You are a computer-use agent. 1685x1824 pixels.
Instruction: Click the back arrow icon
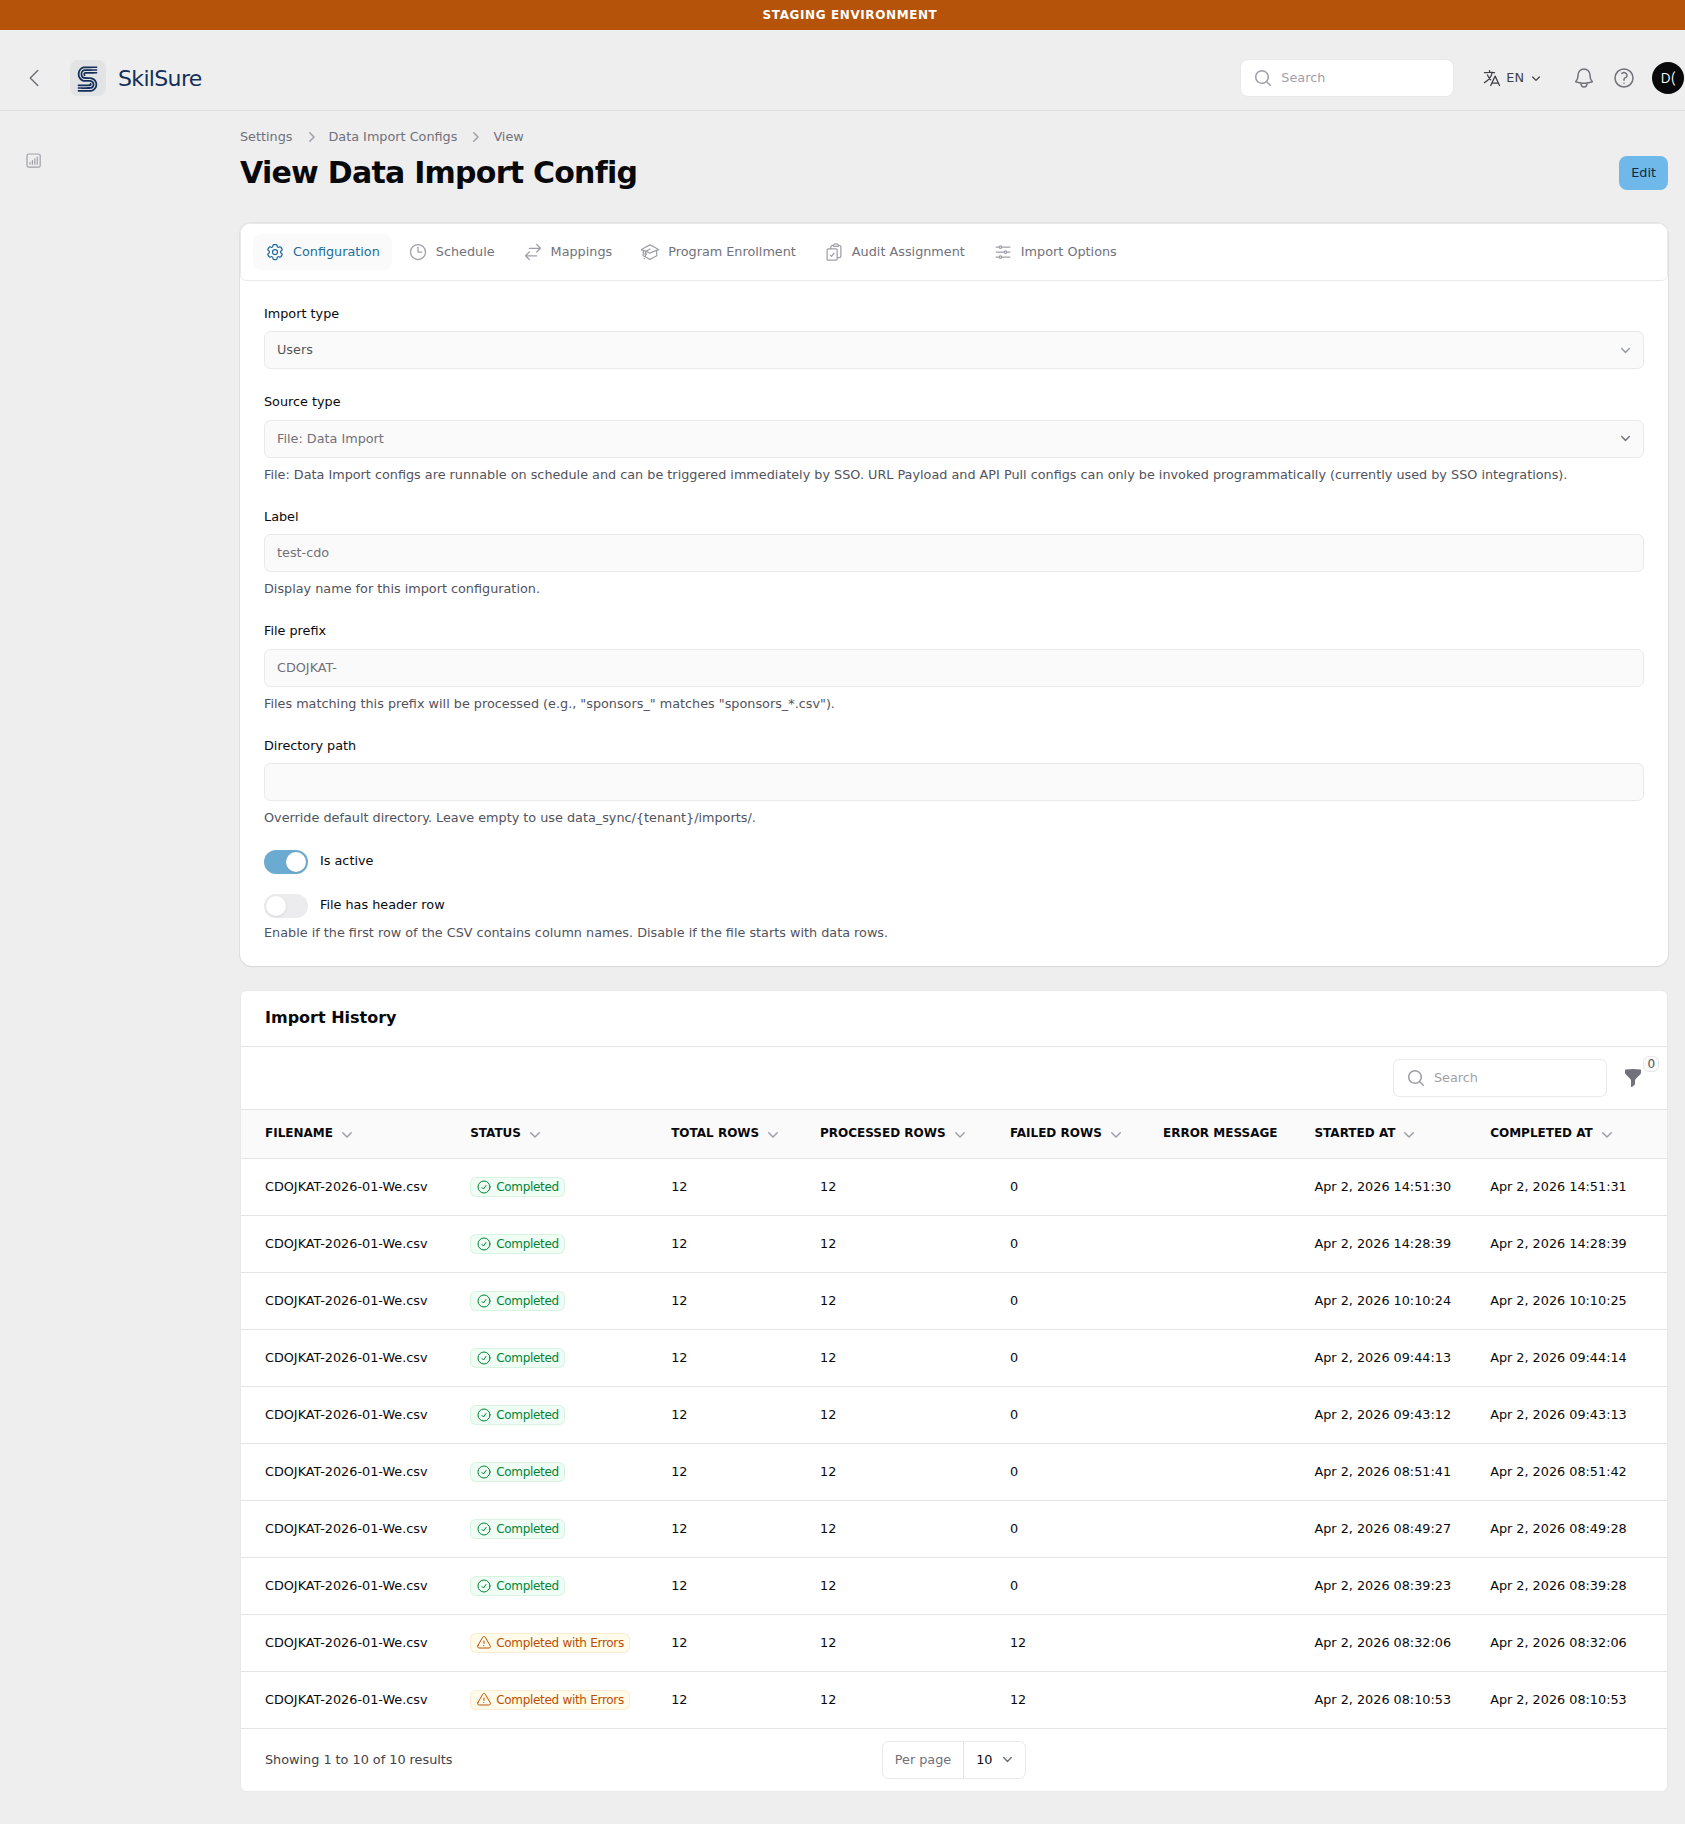34,78
